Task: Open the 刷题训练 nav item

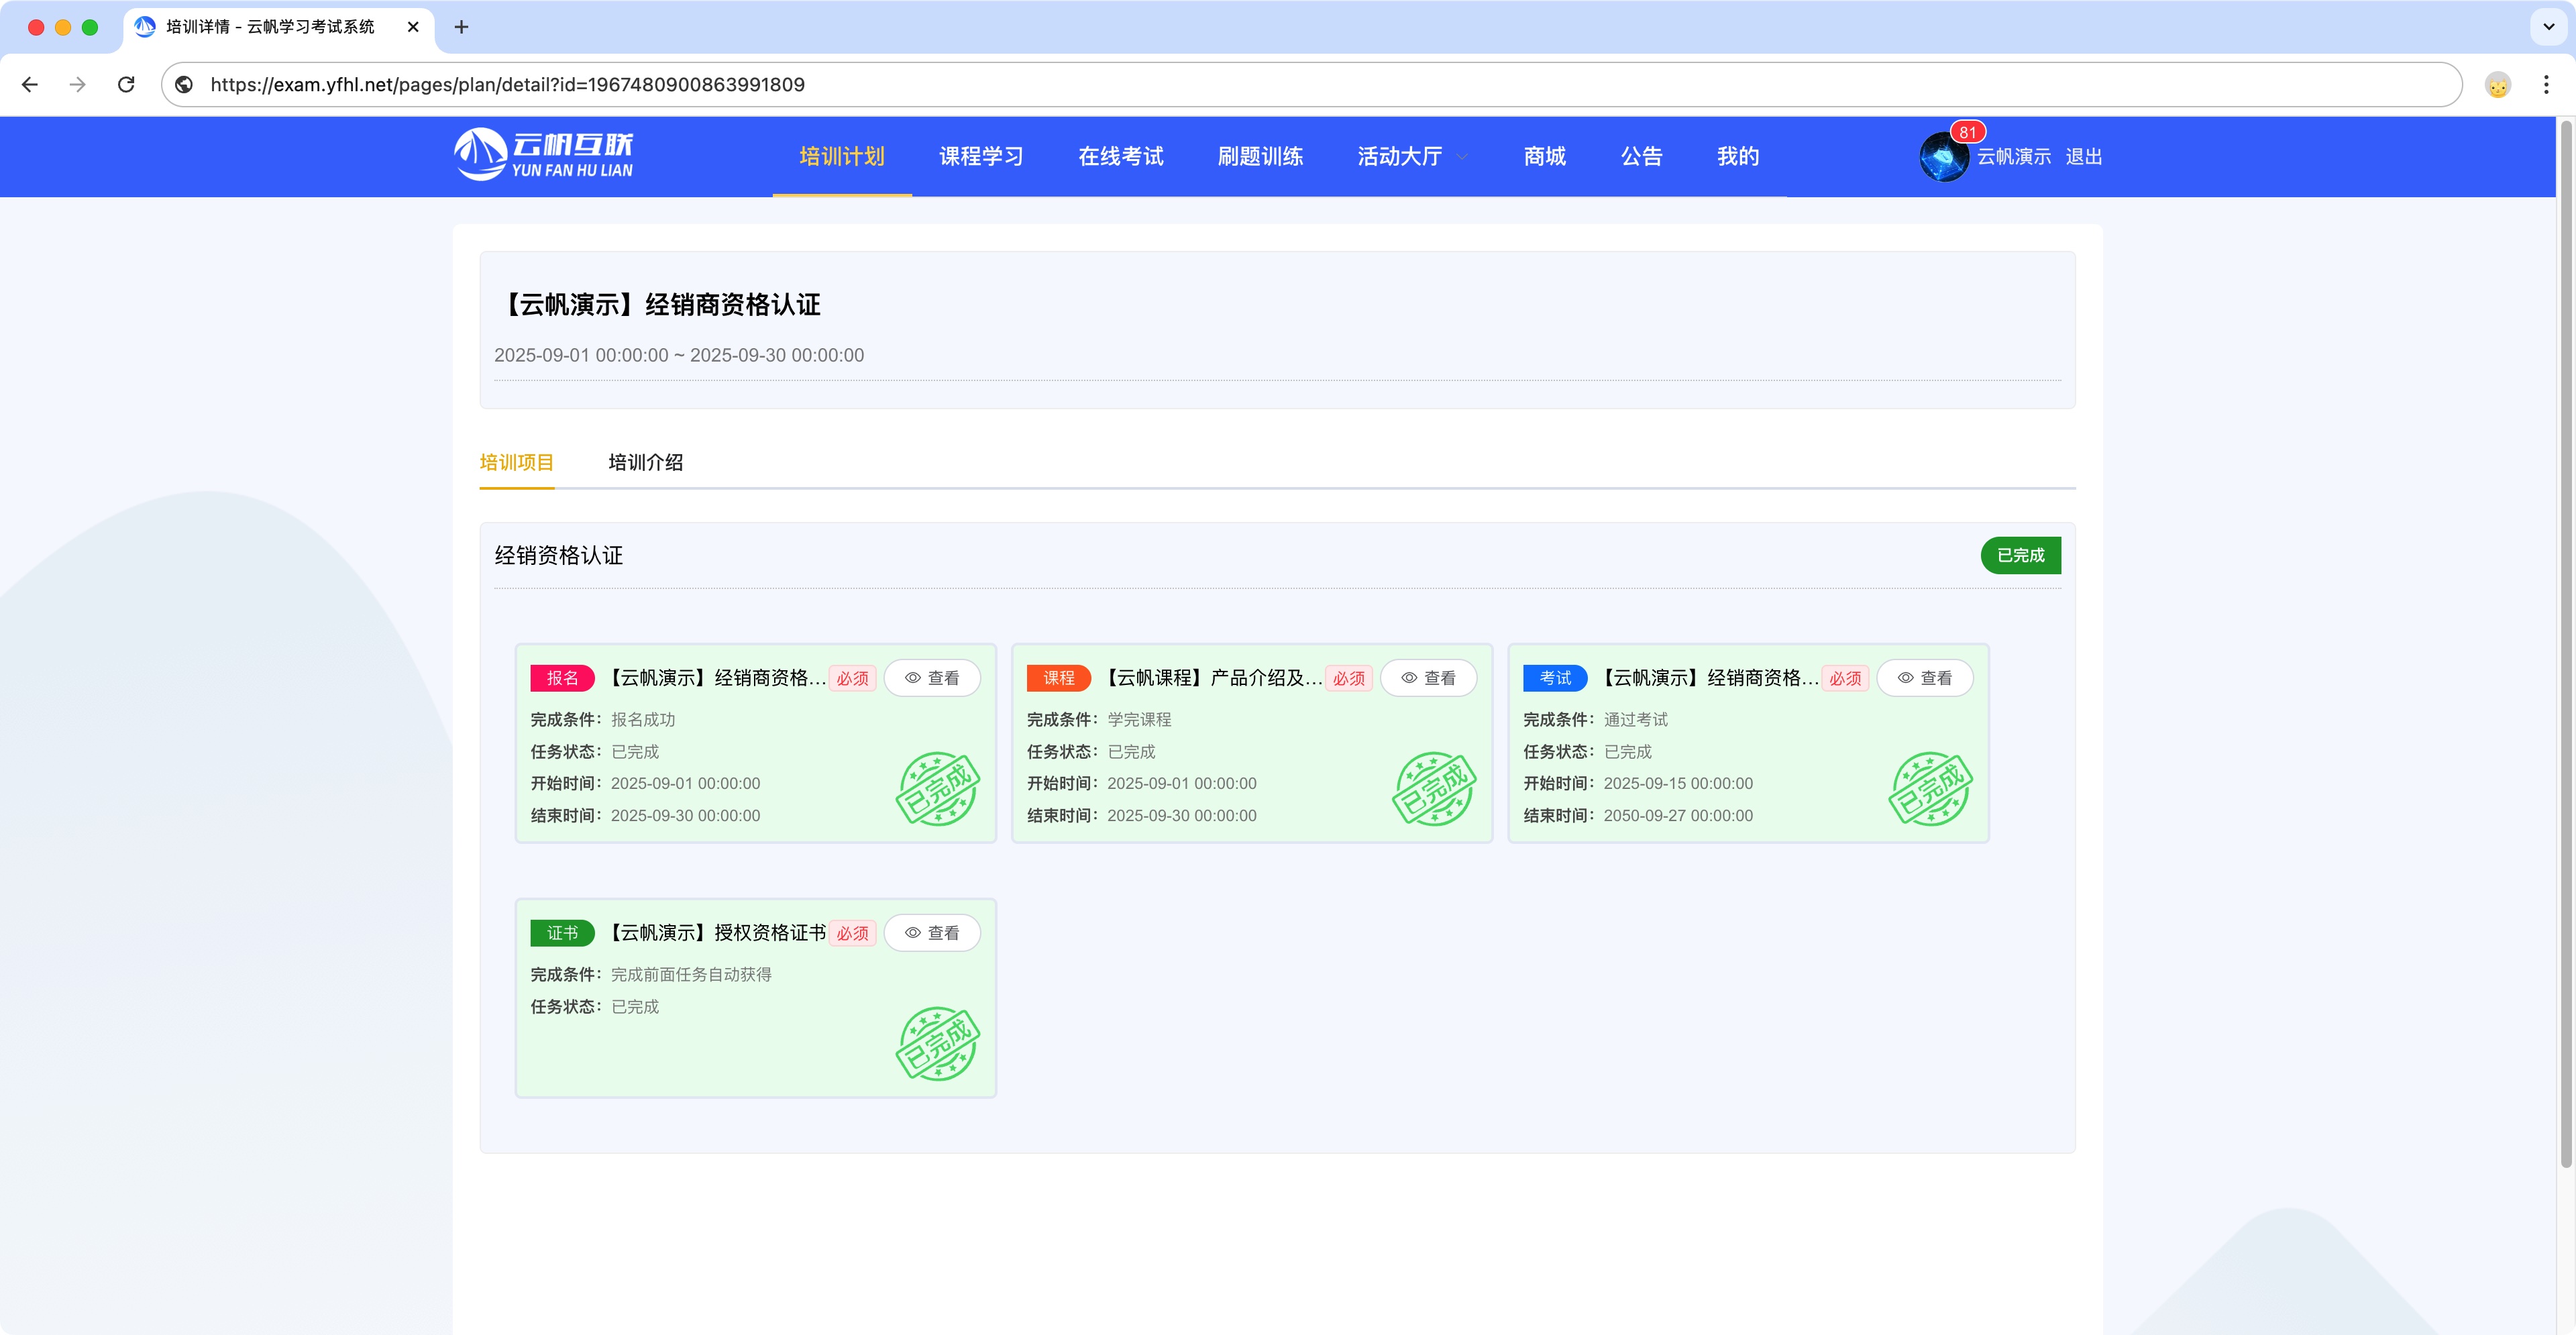Action: pyautogui.click(x=1260, y=156)
